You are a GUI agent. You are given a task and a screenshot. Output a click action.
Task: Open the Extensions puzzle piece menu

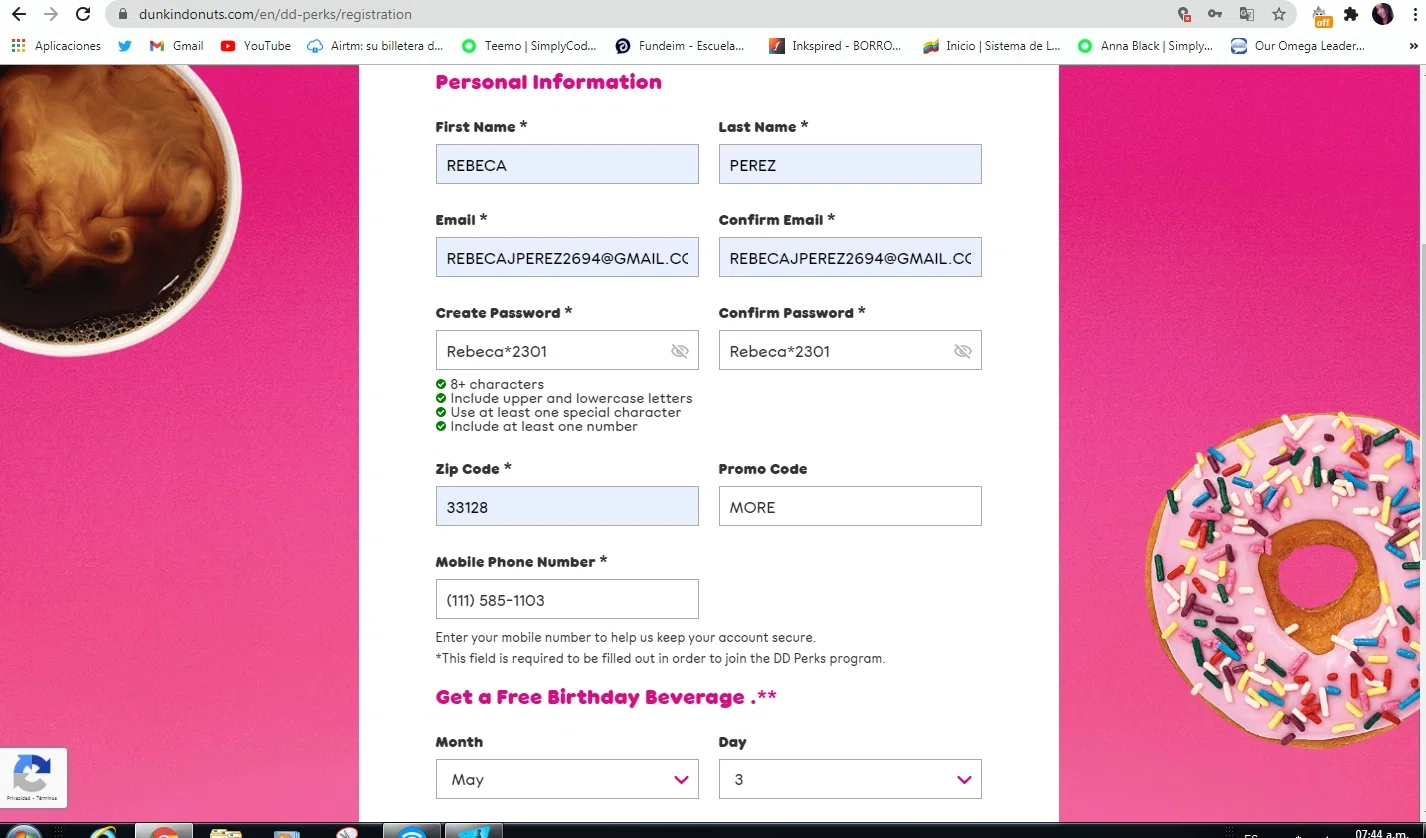click(x=1352, y=14)
